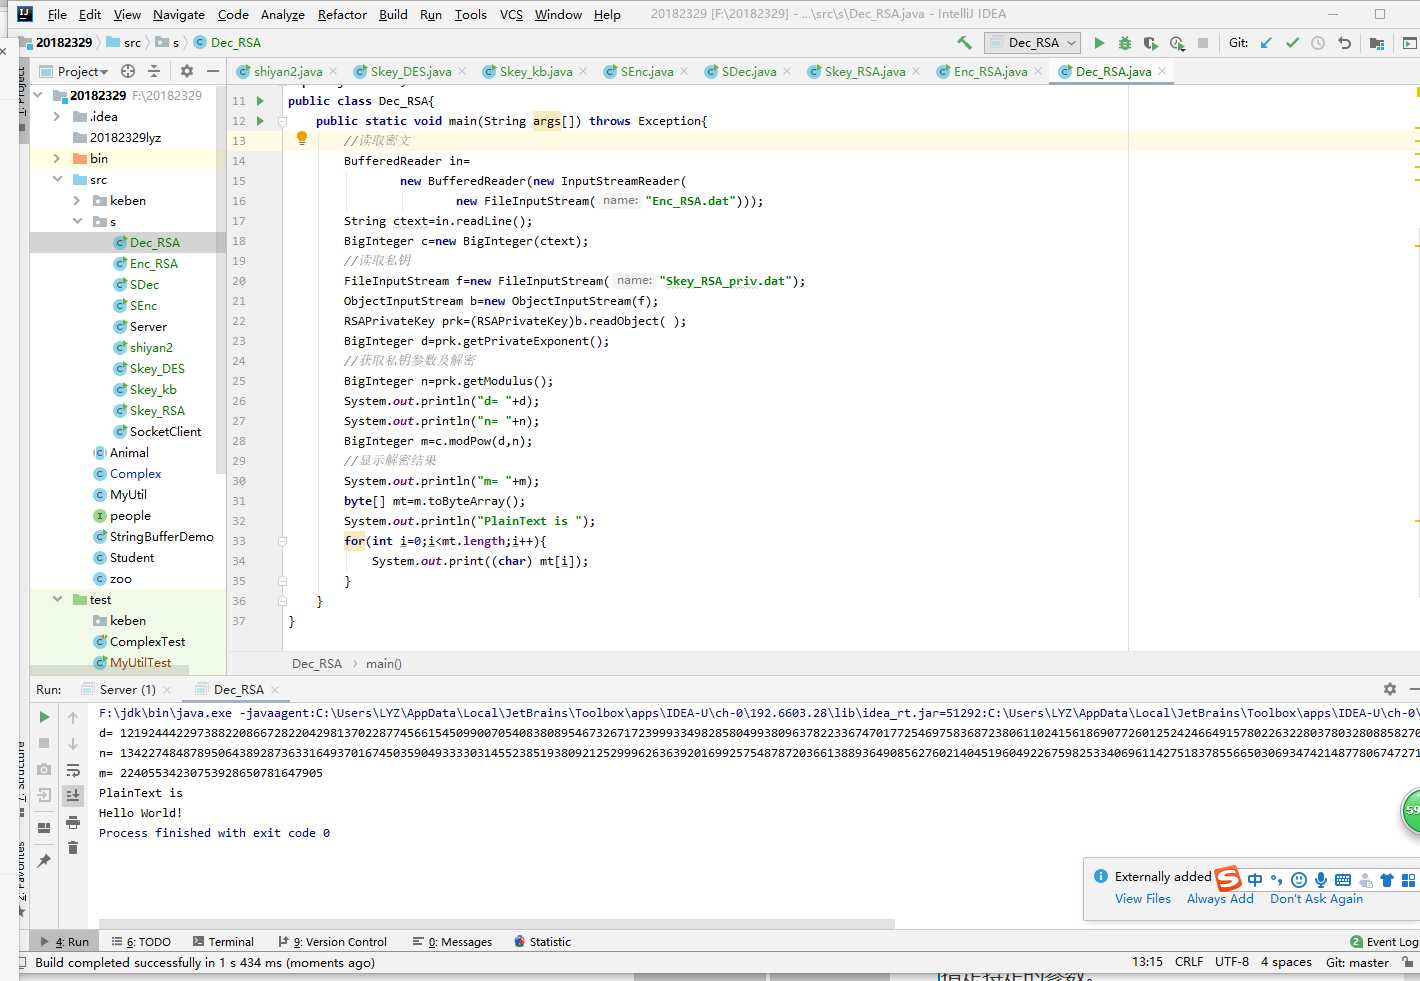Revert changes with the Git rollback arrow
The image size is (1420, 981).
click(1344, 43)
